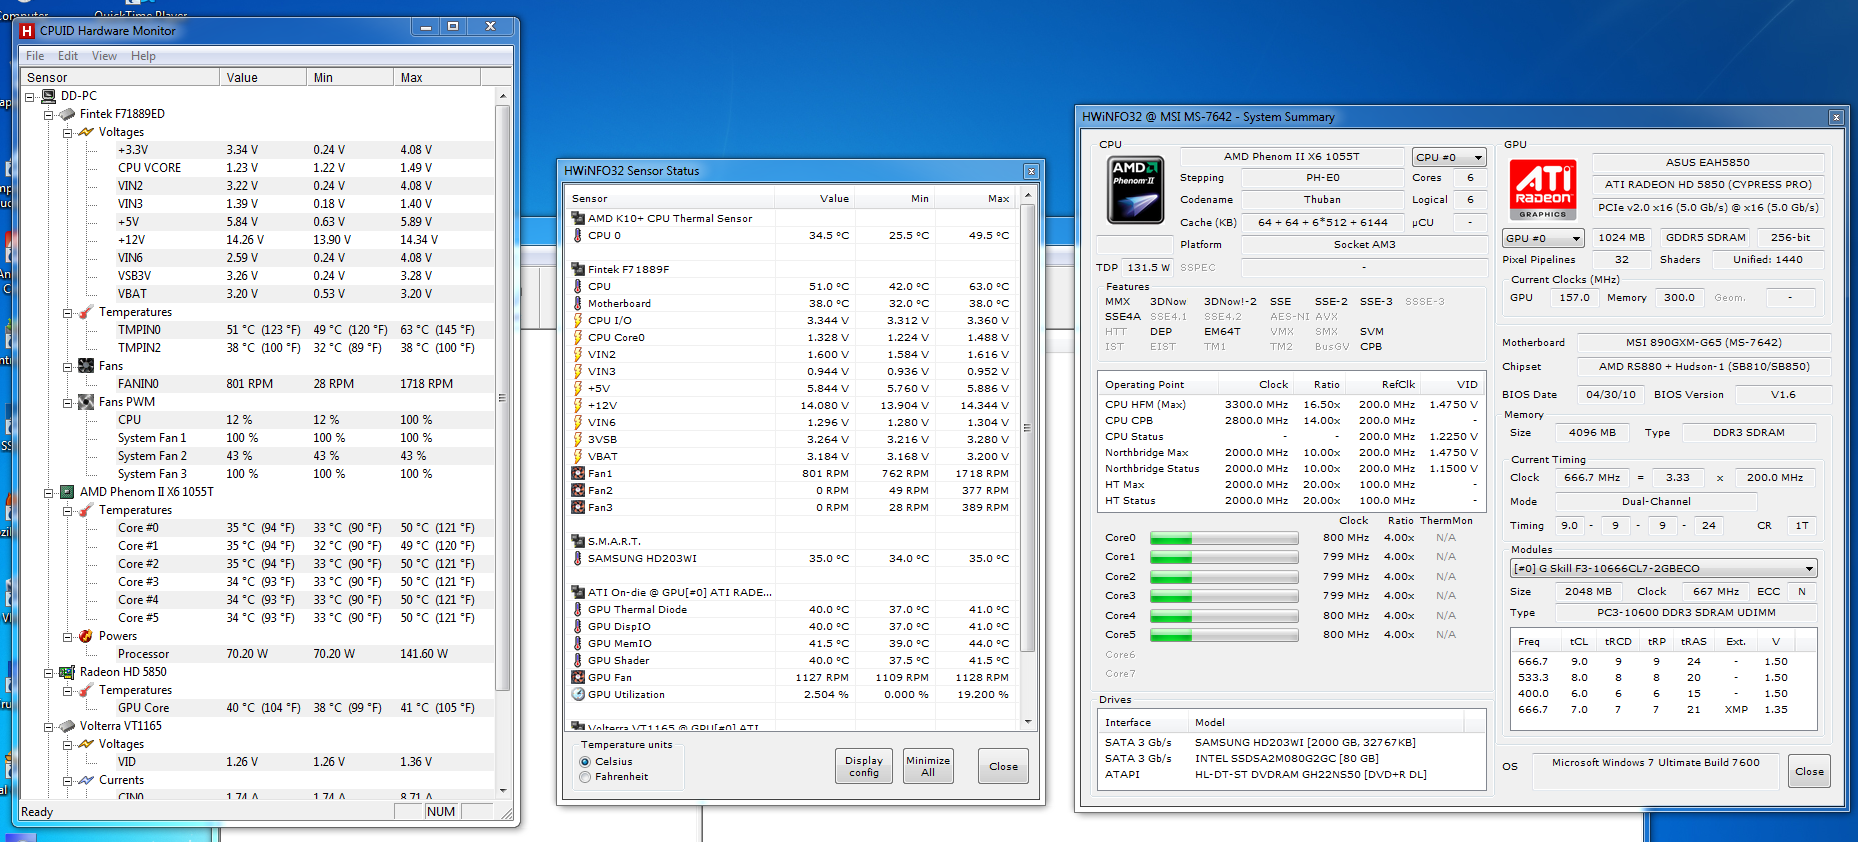
Task: Click the DD-PC computer icon in tree
Action: point(48,96)
